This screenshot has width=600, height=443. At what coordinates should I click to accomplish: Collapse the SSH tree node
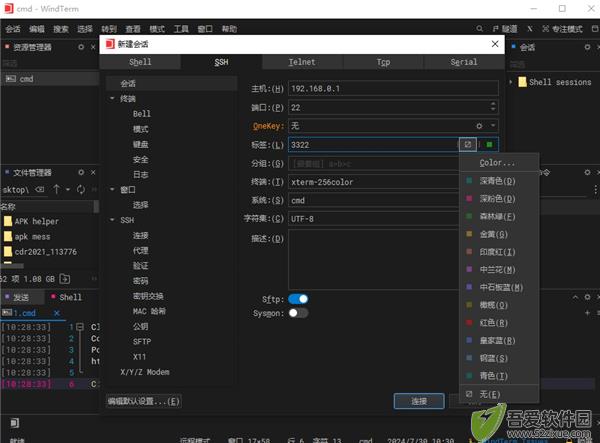point(112,220)
